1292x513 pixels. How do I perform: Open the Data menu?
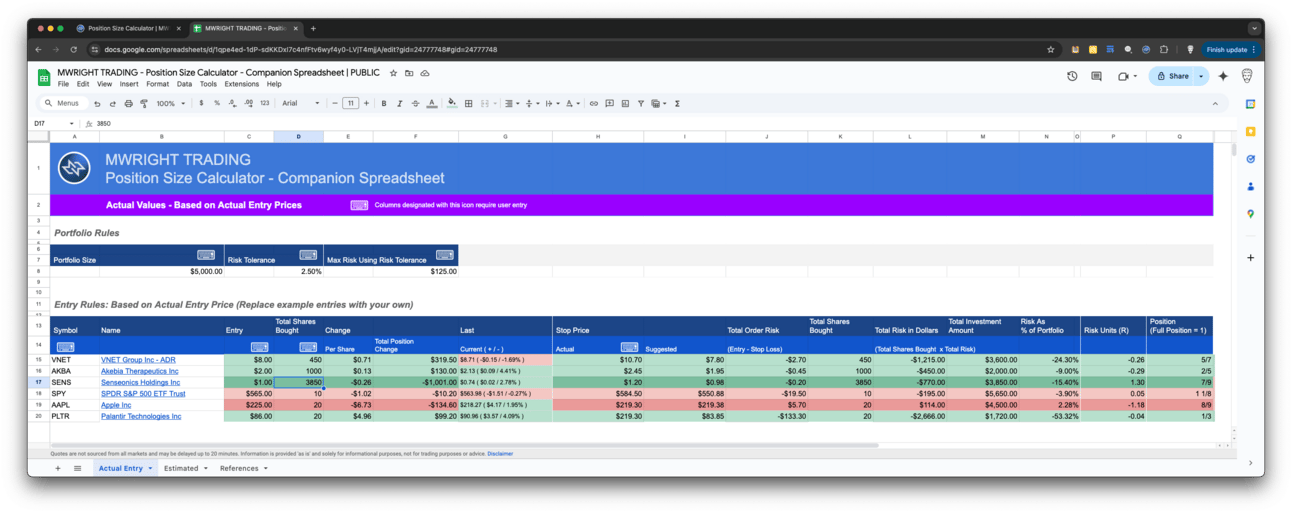click(184, 84)
